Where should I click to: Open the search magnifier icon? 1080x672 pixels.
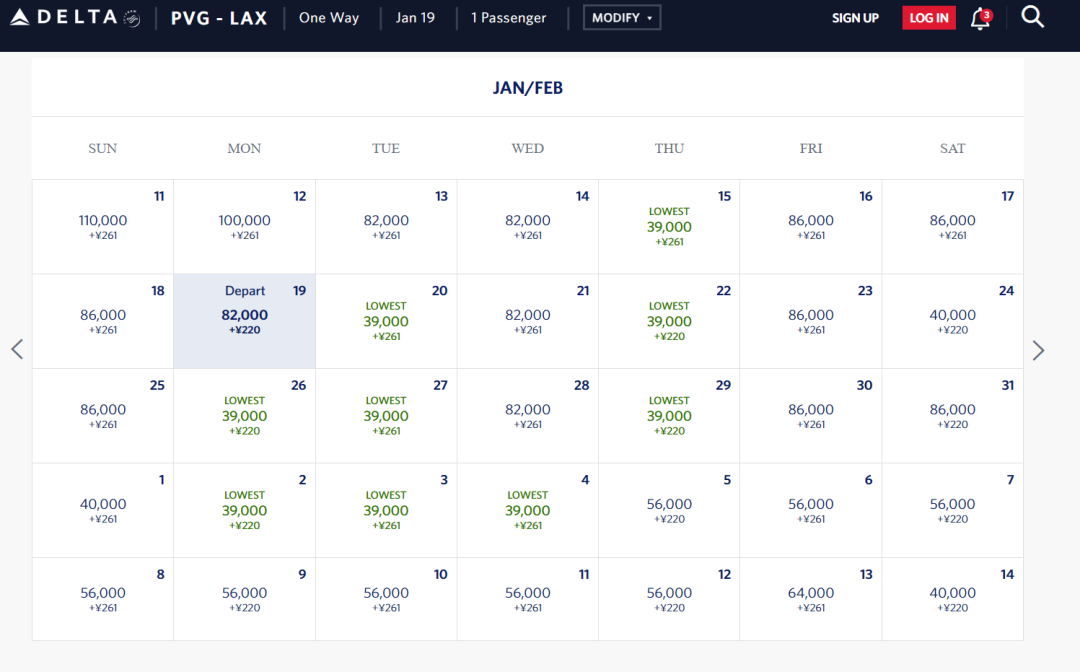[x=1032, y=17]
